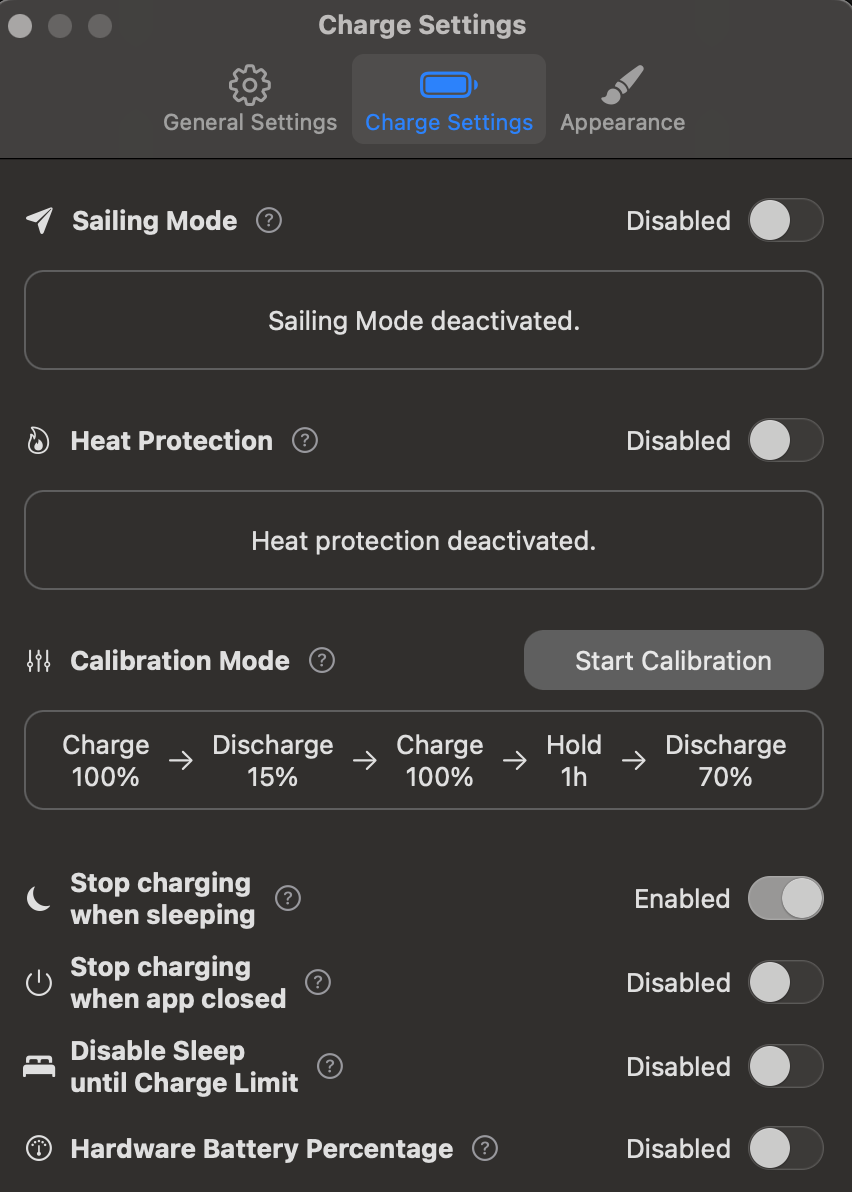Click help icon for Stop charging when app closed

click(x=318, y=982)
